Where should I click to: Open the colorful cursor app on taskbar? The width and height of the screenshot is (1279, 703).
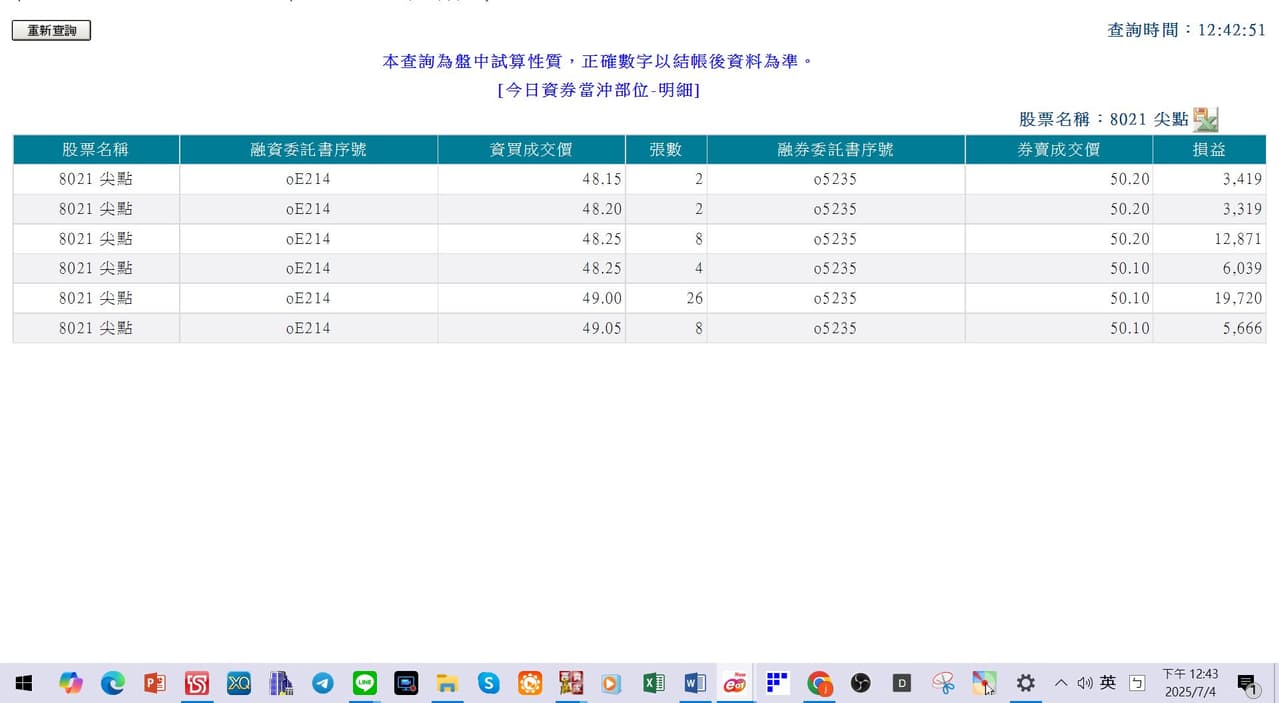point(984,683)
